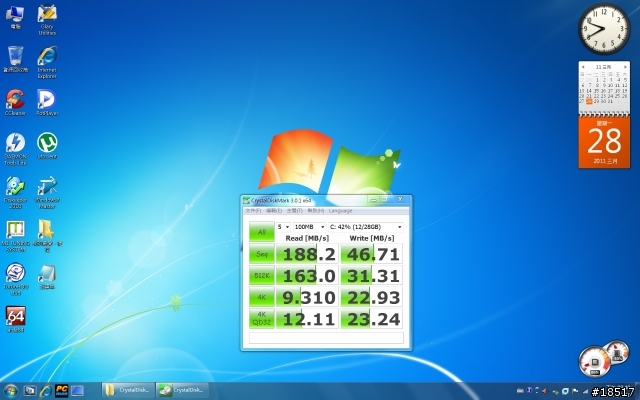Open the MSI Tuning System shortcut
Screen dimensions: 640x400
coord(16,236)
